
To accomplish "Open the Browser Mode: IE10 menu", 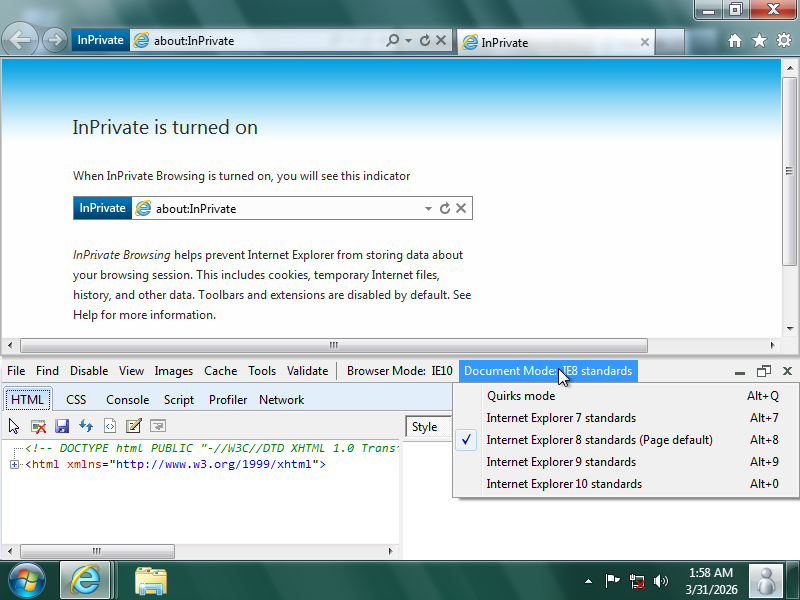I will tap(399, 371).
